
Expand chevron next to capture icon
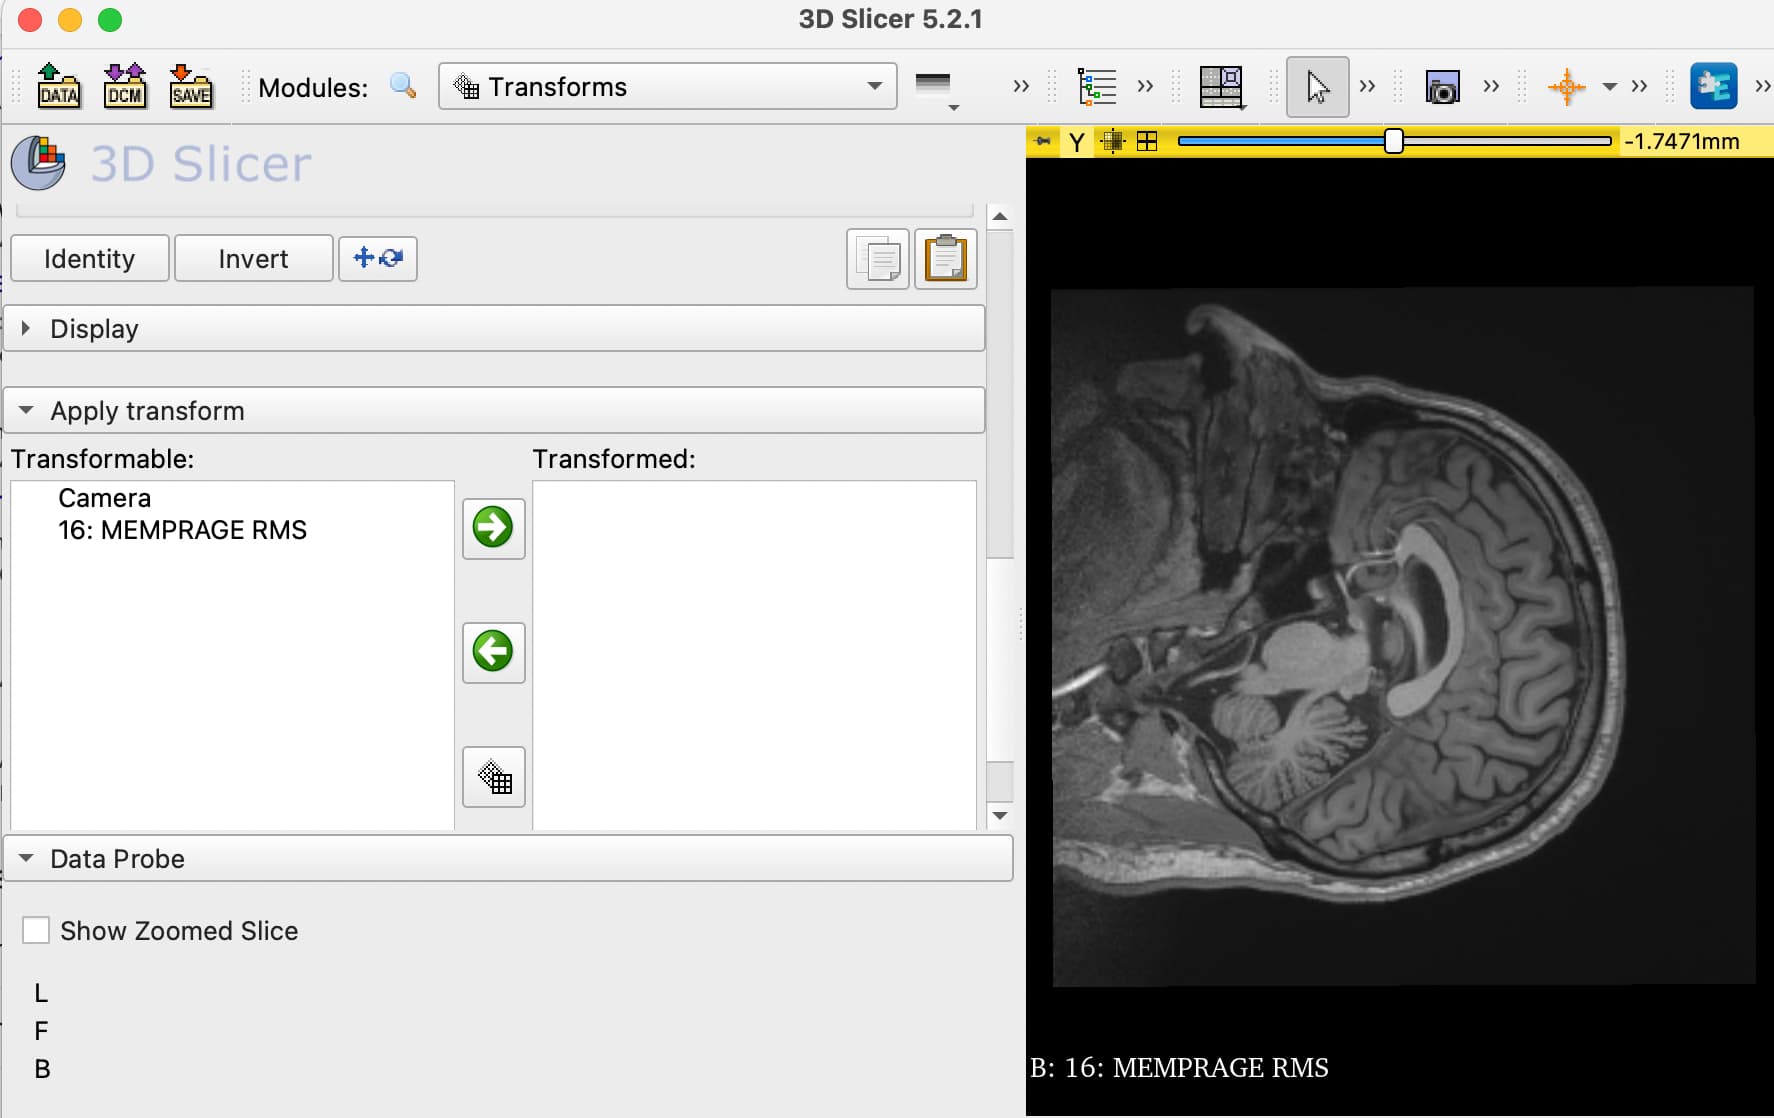(x=1491, y=87)
